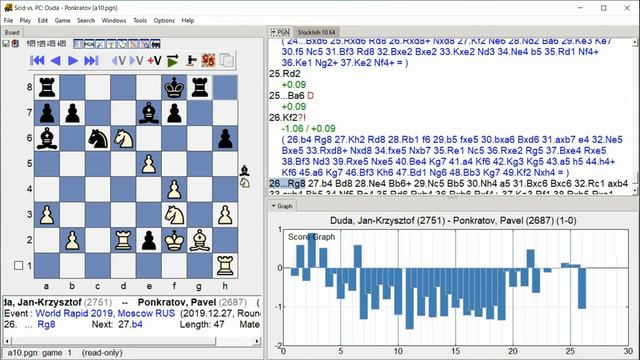
Task: Open the Options menu
Action: point(164,20)
